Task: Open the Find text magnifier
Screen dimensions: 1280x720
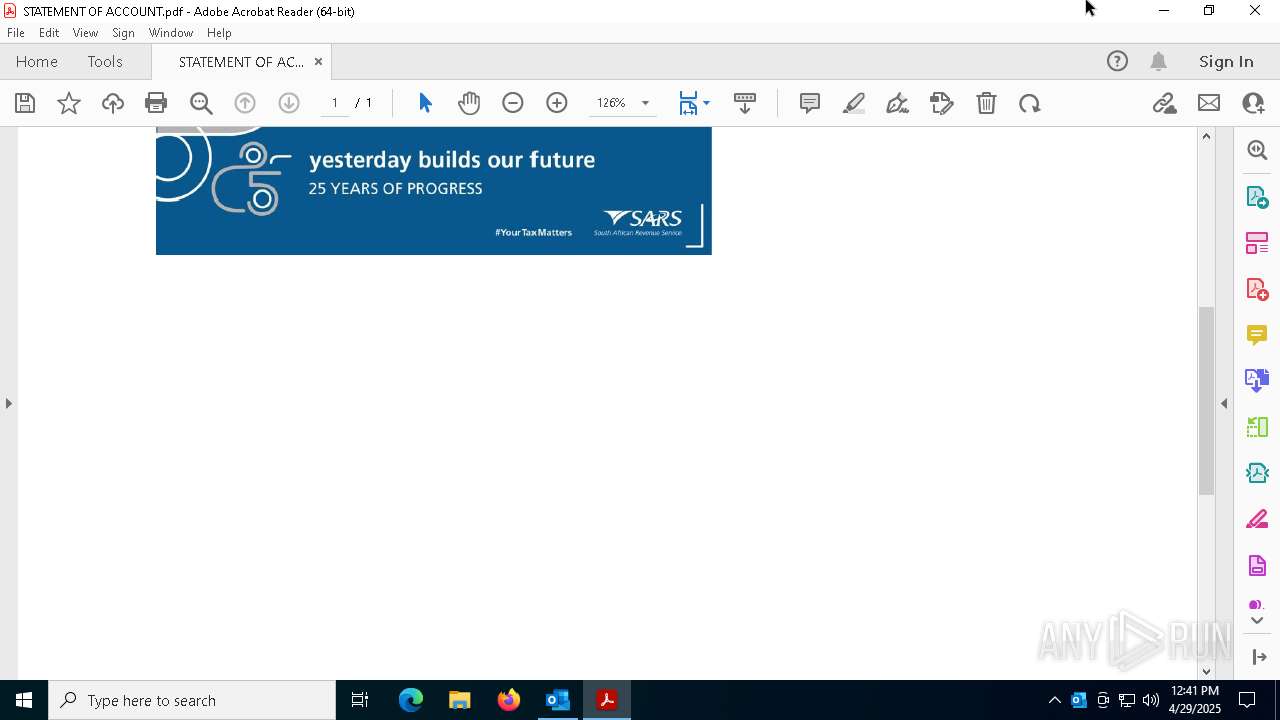Action: tap(201, 103)
